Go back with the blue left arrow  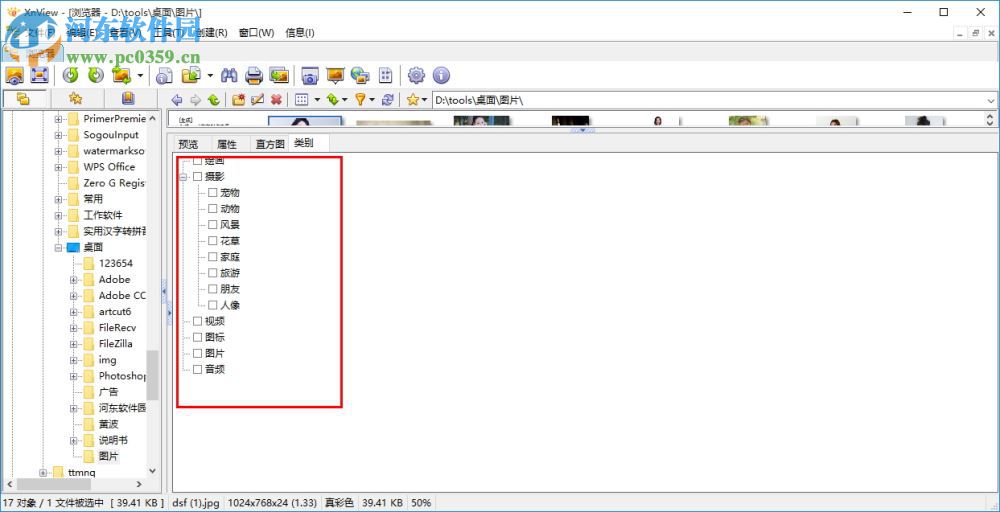177,99
